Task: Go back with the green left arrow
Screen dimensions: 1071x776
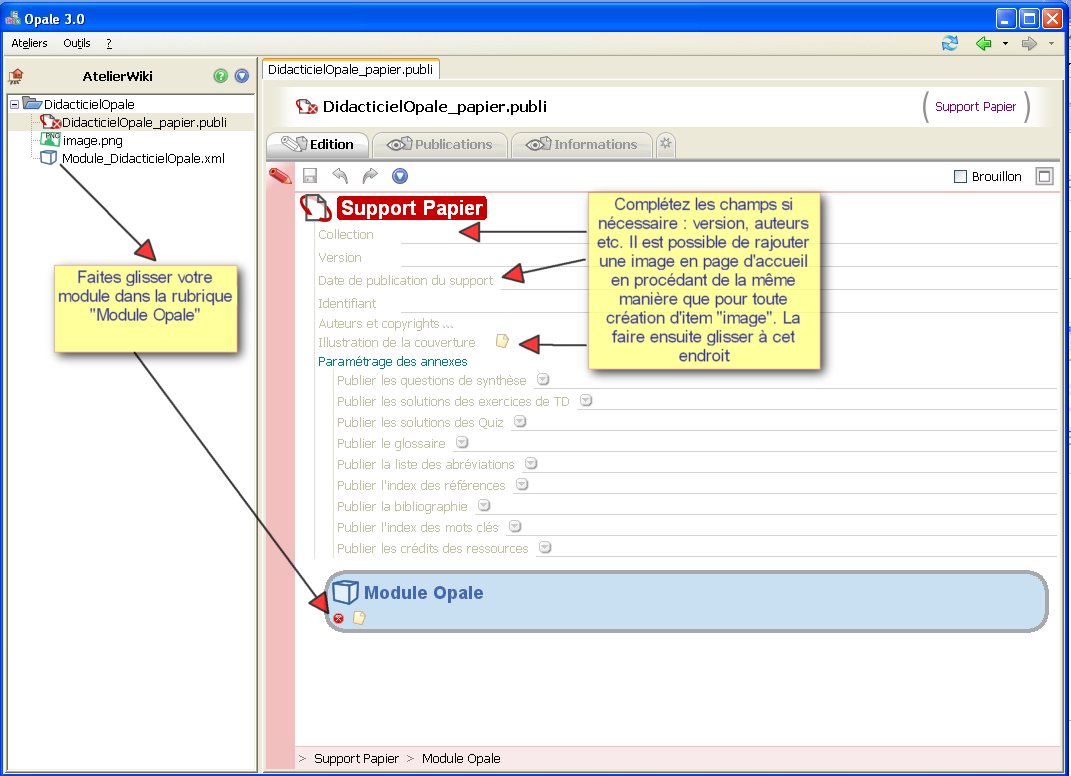Action: (984, 44)
